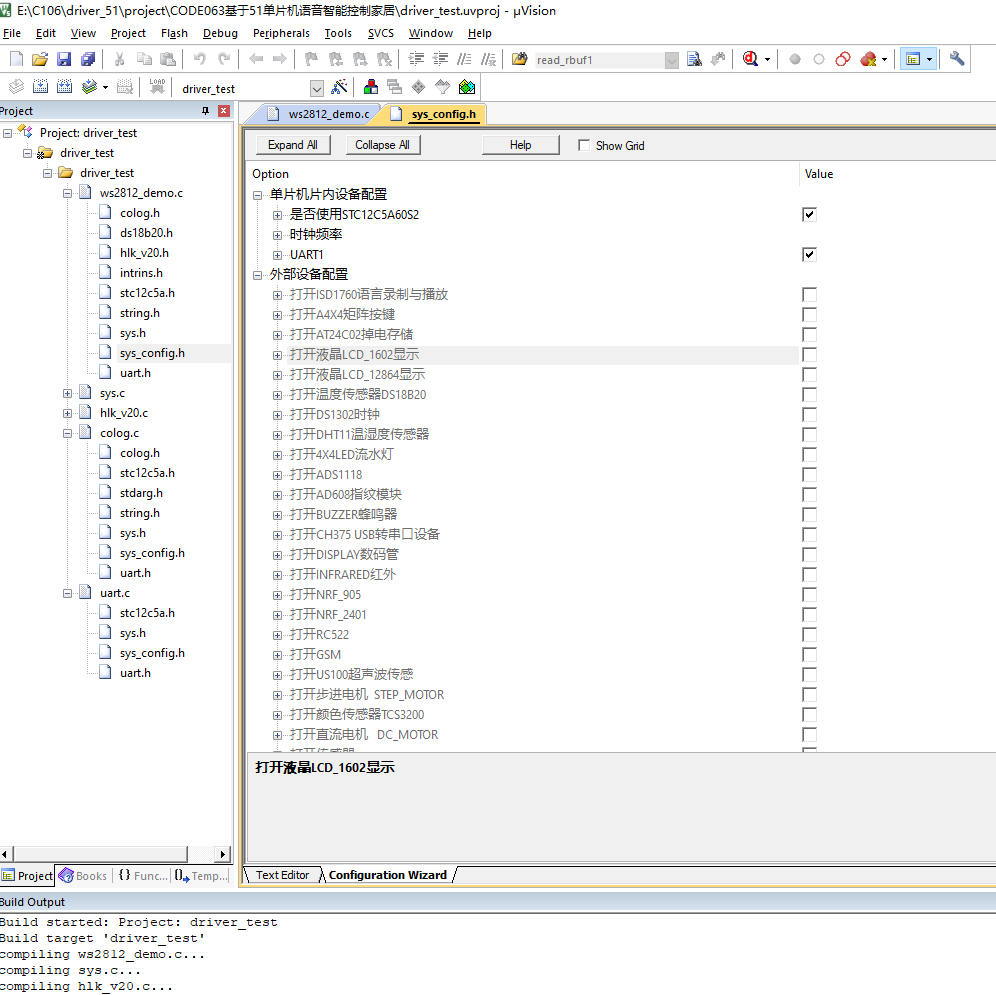Click the Cut scissors icon
Image resolution: width=996 pixels, height=995 pixels.
(119, 59)
